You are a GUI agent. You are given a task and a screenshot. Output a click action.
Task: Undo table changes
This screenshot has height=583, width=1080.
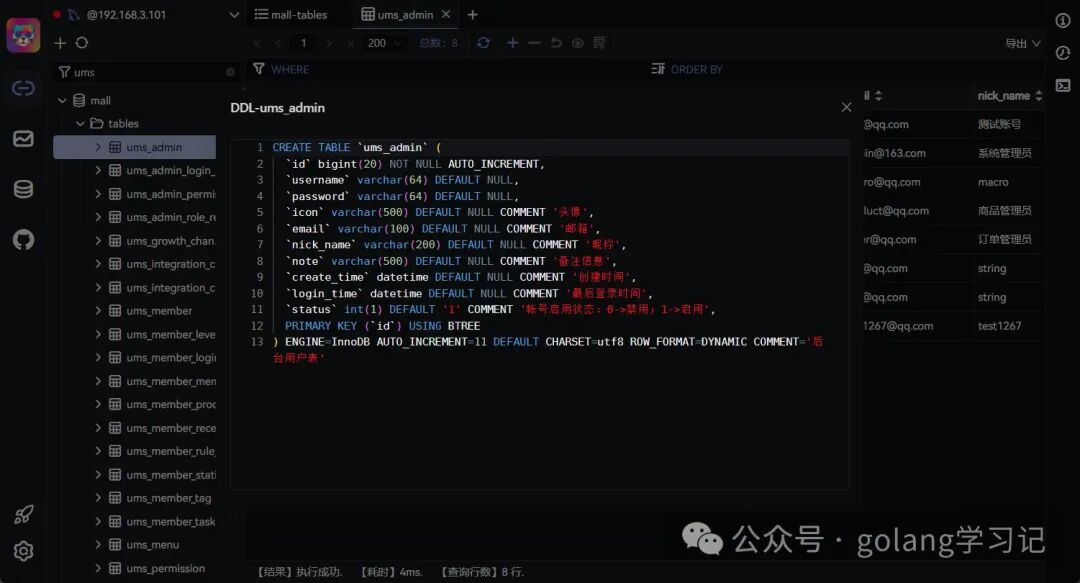556,43
